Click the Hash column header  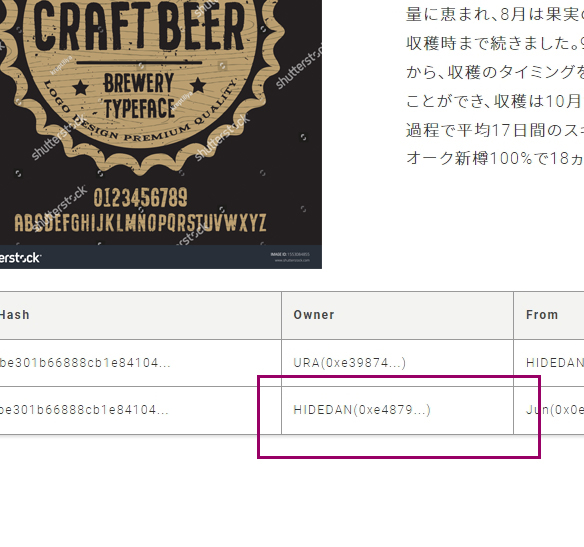tap(140, 315)
